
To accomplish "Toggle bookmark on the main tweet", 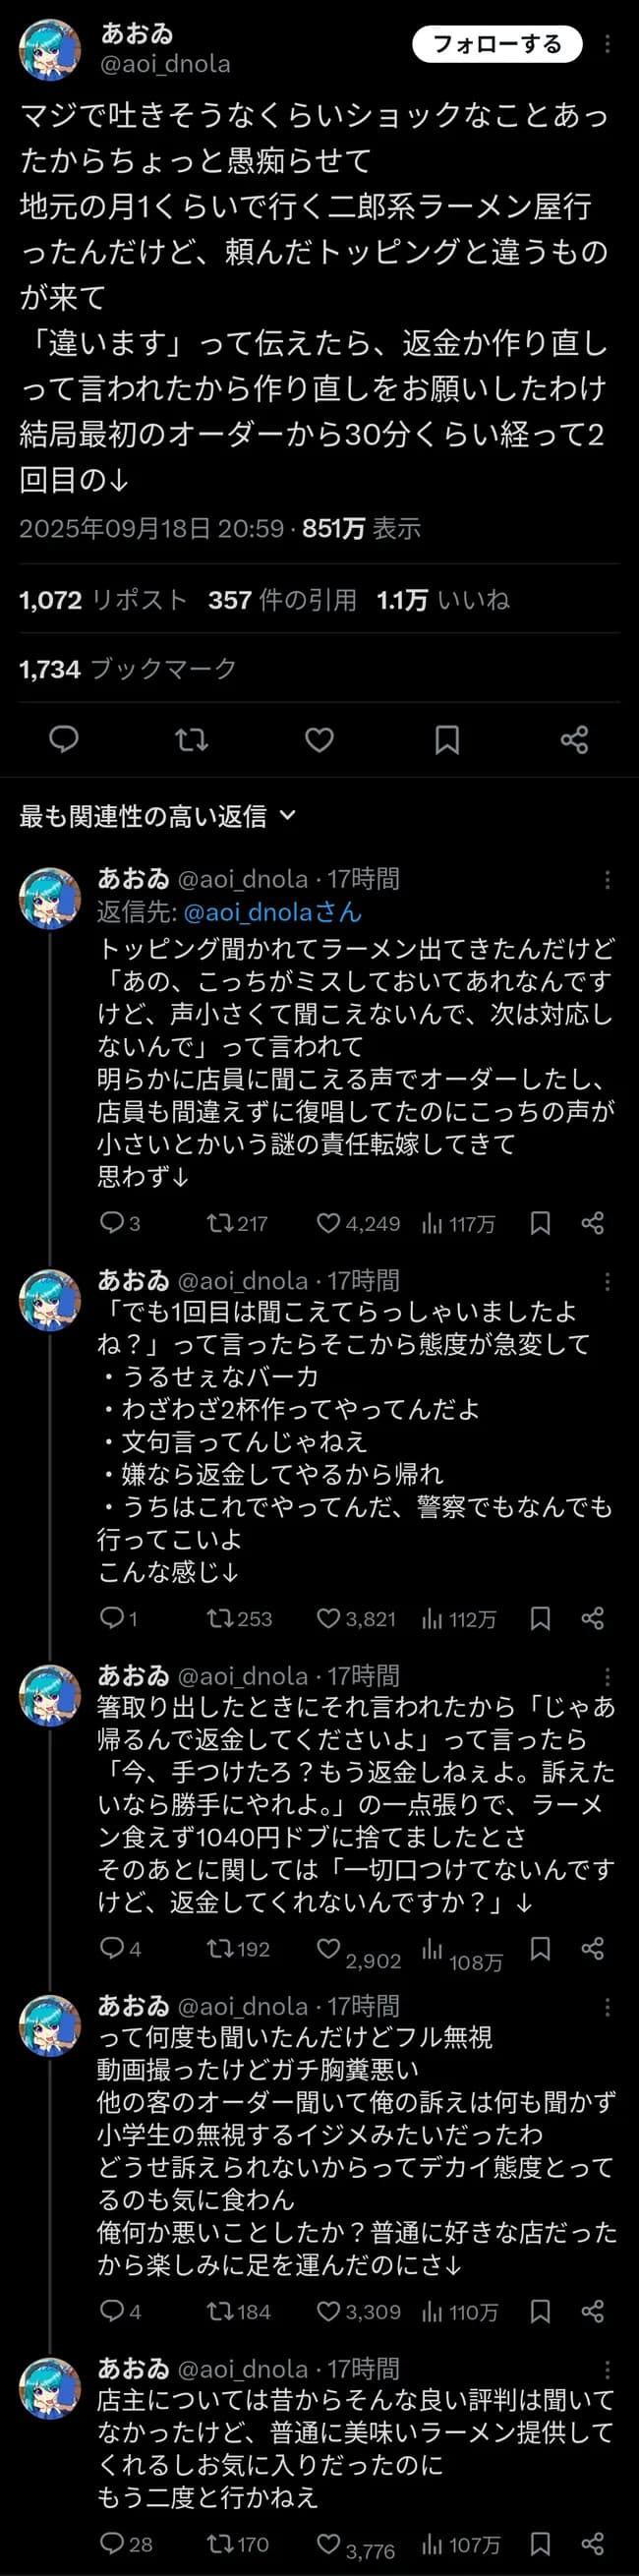I will [x=448, y=742].
